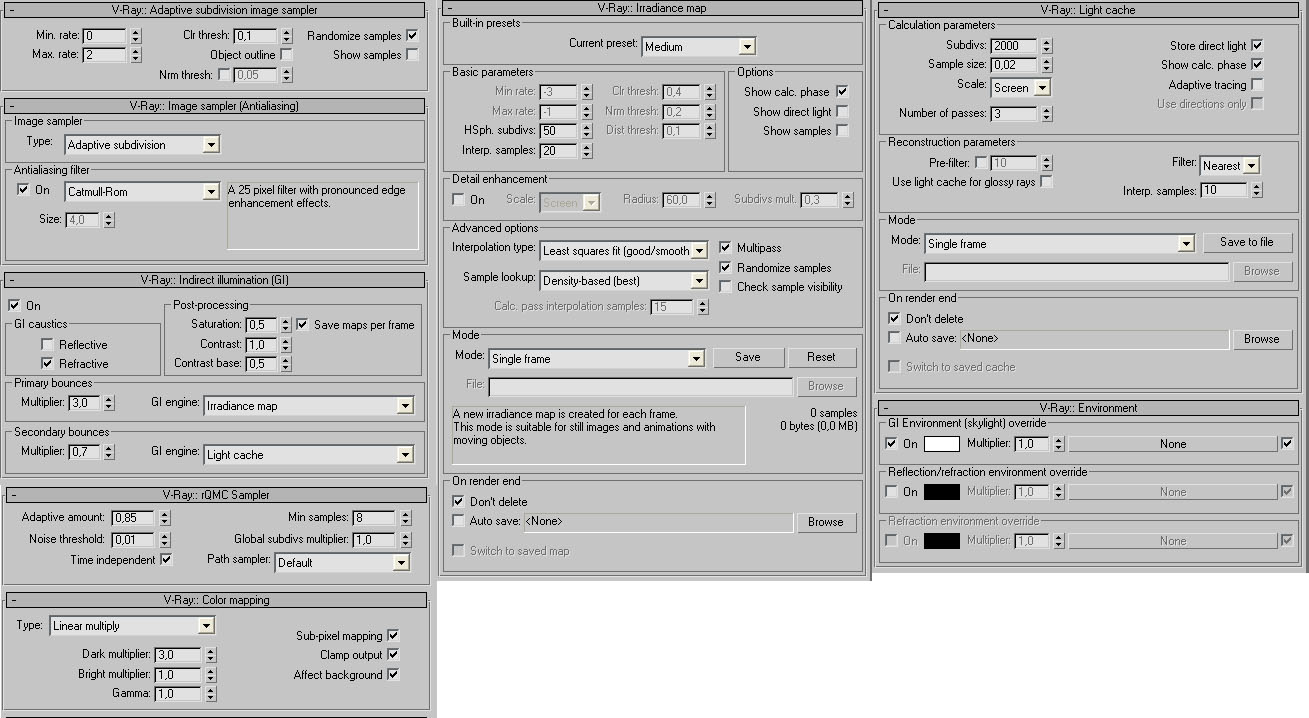Image resolution: width=1309 pixels, height=718 pixels.
Task: Click Irradiance map Save button
Action: click(x=747, y=357)
